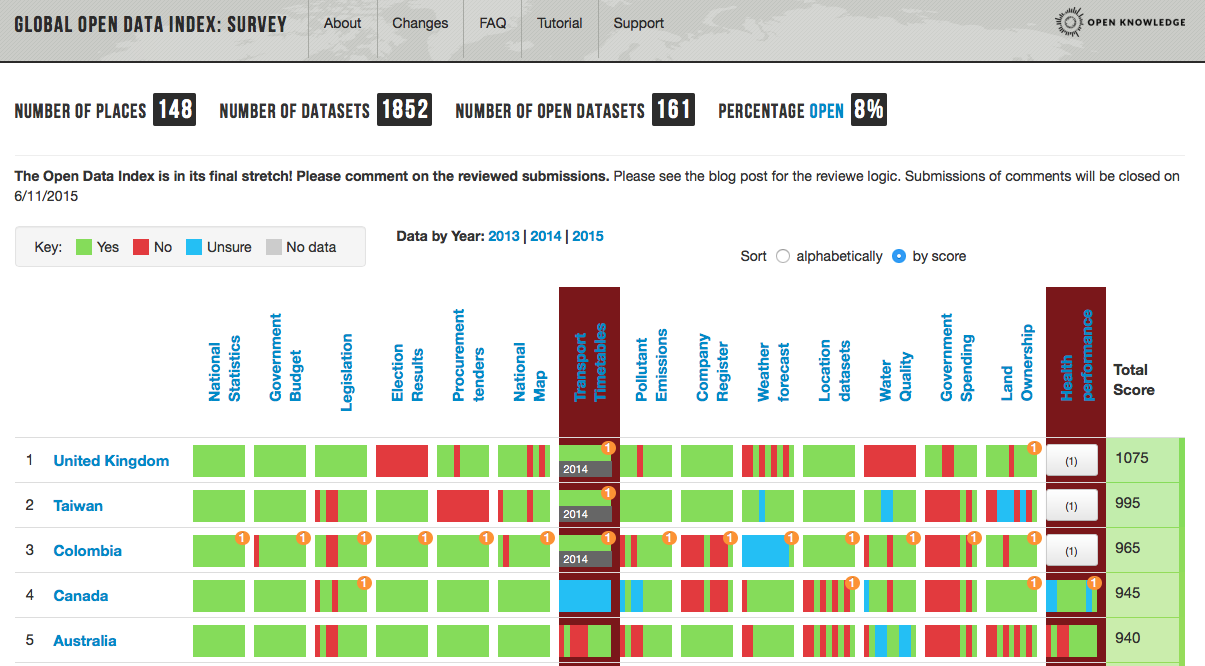This screenshot has height=666, width=1205.
Task: Click orange badge on Canada Land Ownership
Action: coord(1034,583)
